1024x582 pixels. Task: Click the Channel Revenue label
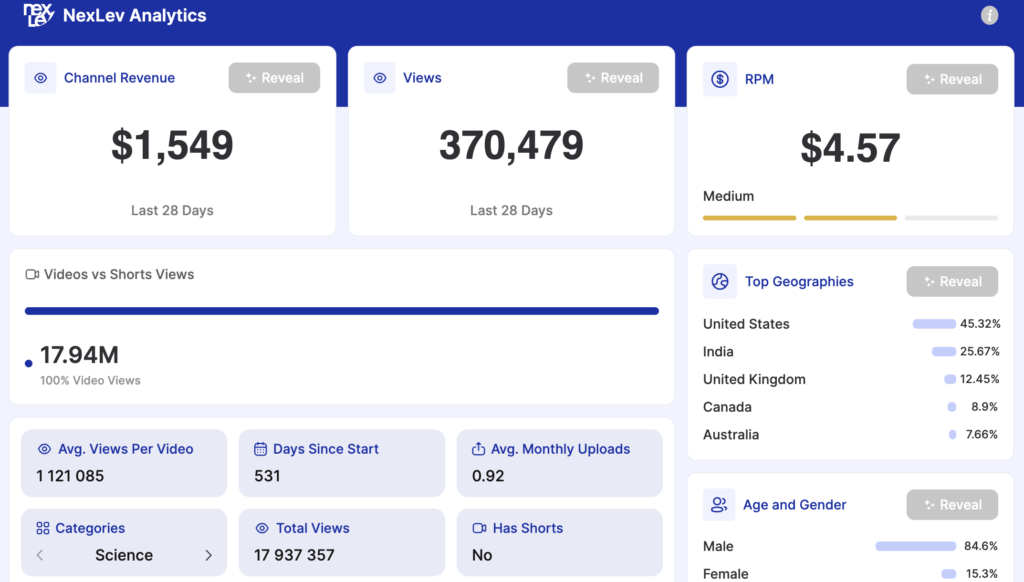(120, 78)
